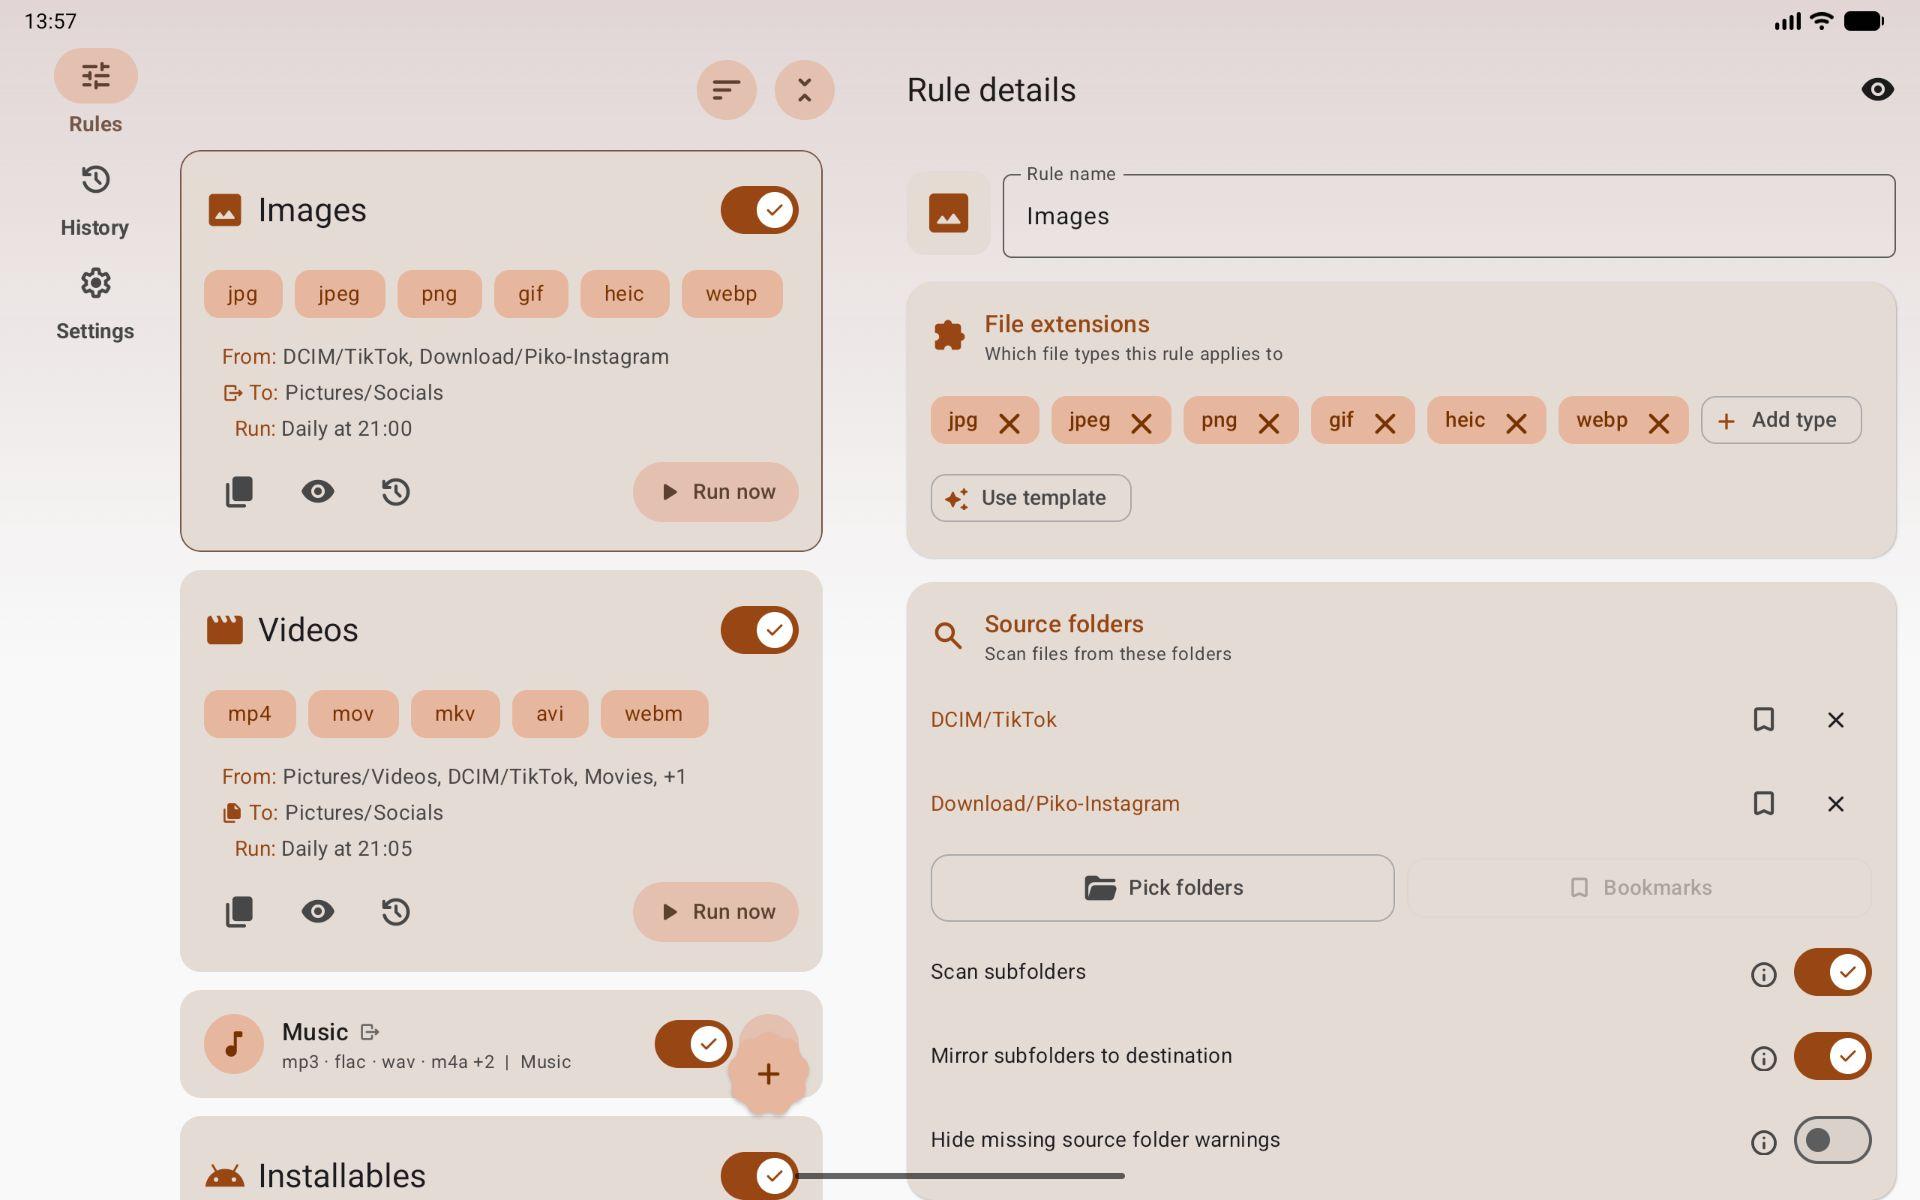Remove the Download/Piko-Instagram source folder
This screenshot has width=1920, height=1200.
1835,804
